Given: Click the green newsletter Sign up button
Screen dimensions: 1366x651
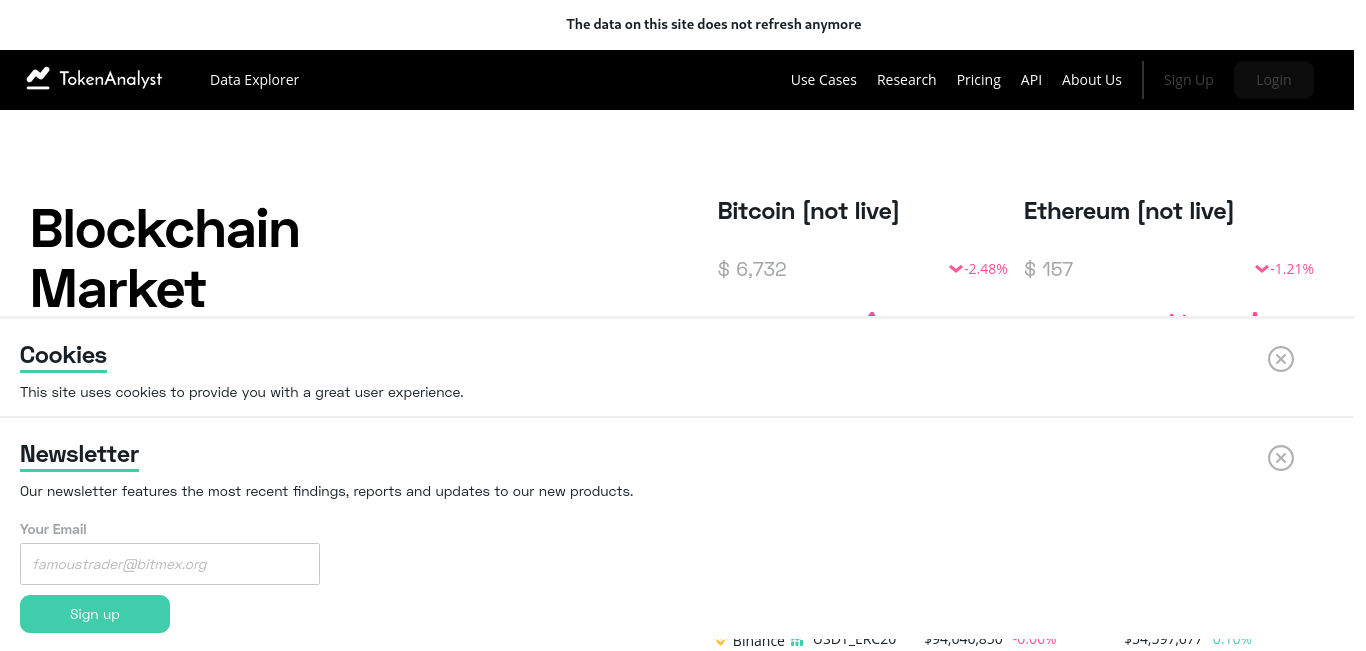Looking at the screenshot, I should click(x=95, y=614).
